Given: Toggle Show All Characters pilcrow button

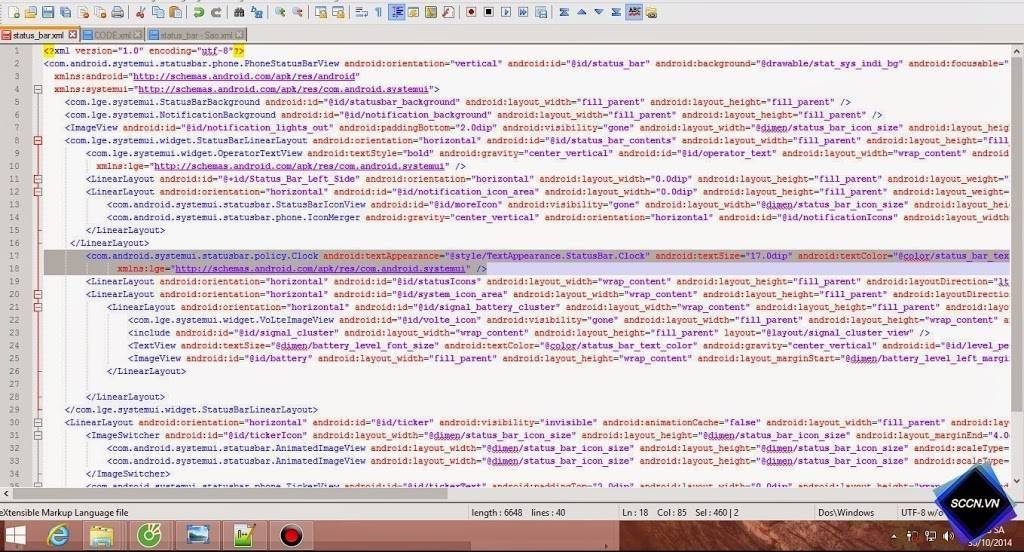Looking at the screenshot, I should [378, 12].
